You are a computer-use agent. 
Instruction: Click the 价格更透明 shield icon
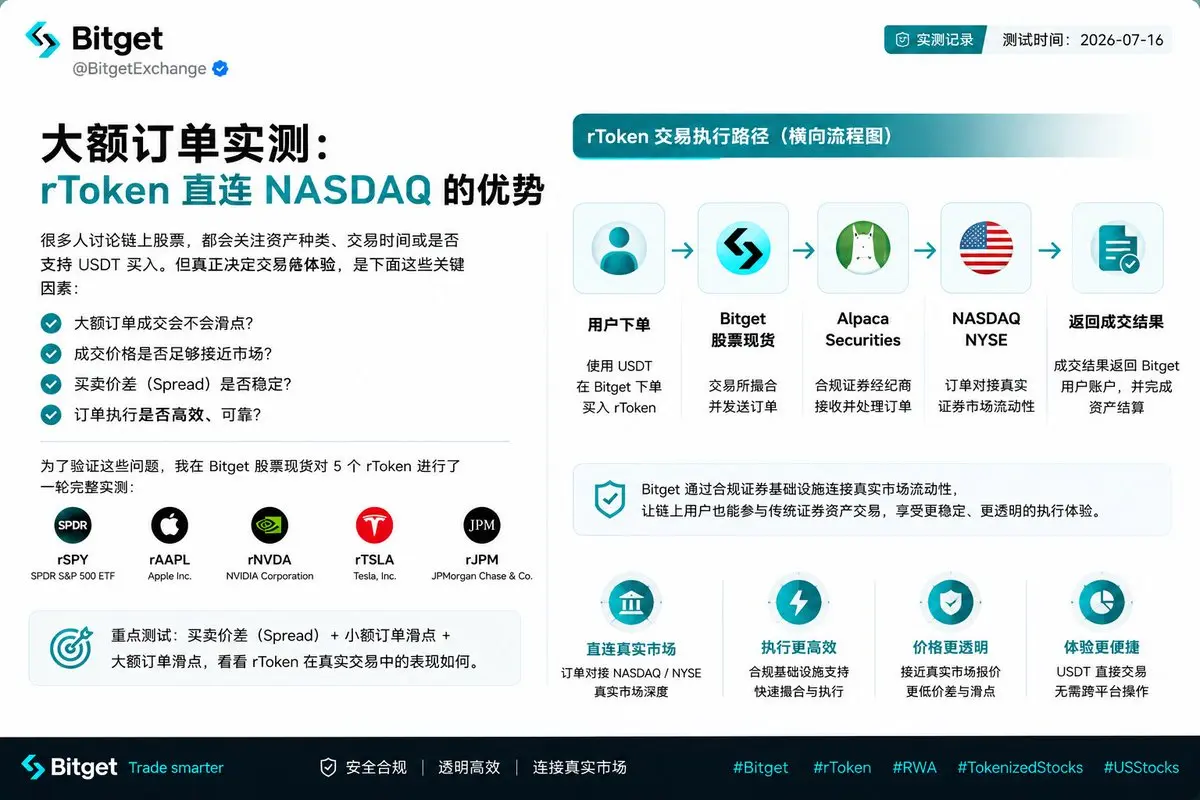pos(950,603)
